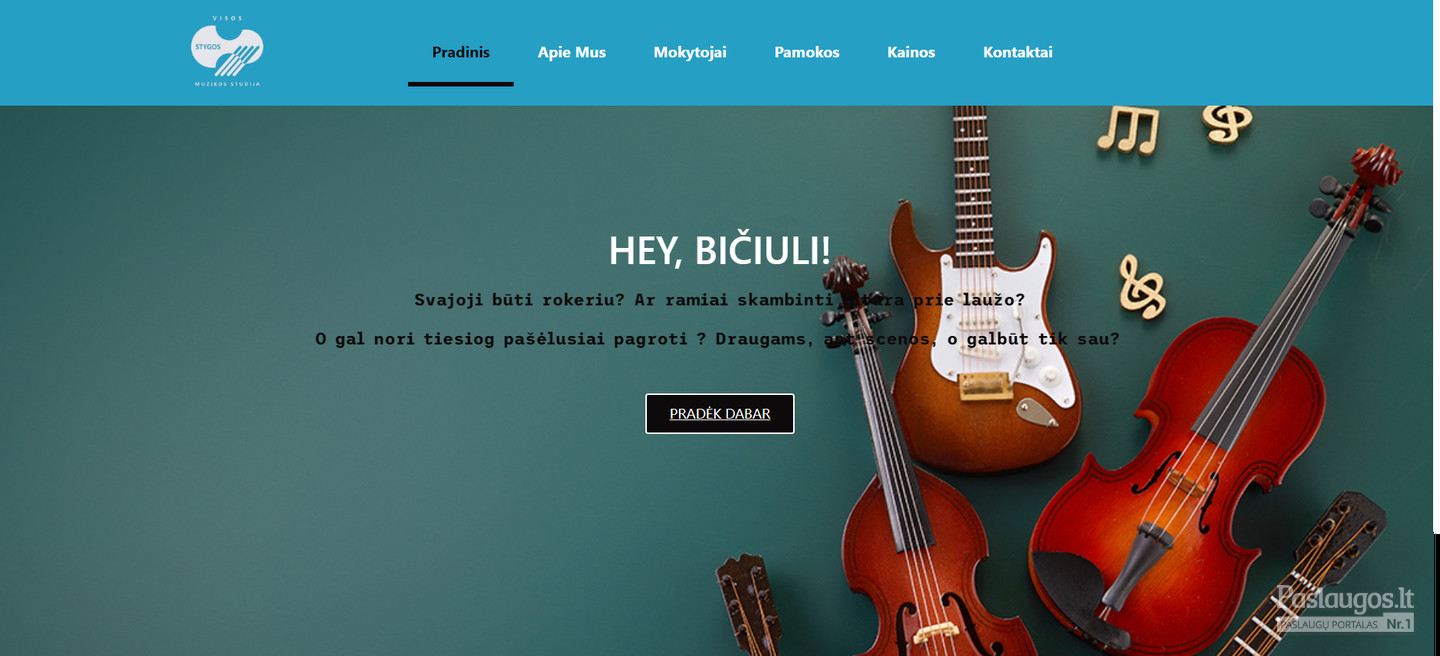Click the Nr.1 badge in the watermark
Screen dimensions: 1440x656
point(1399,624)
